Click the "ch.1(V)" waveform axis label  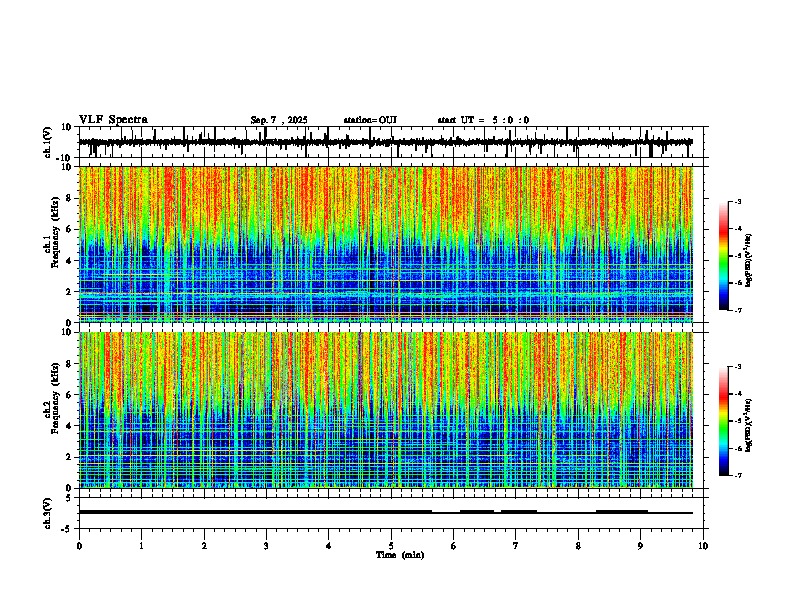pyautogui.click(x=48, y=142)
